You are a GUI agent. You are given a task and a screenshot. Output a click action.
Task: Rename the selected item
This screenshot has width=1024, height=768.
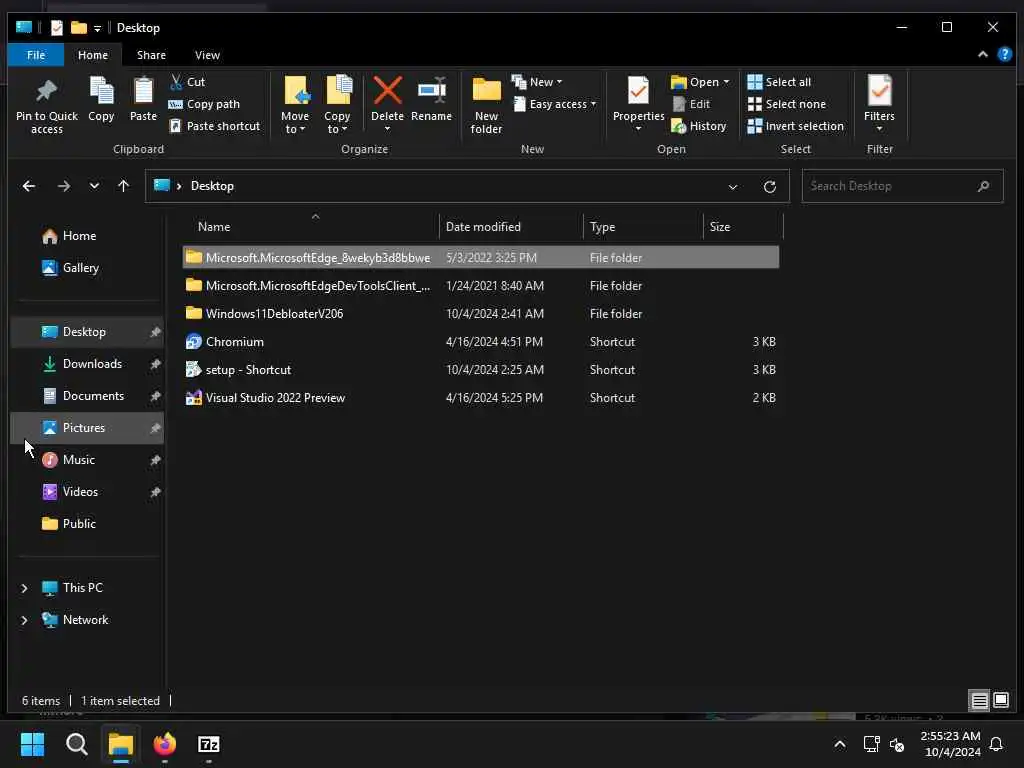(x=431, y=99)
